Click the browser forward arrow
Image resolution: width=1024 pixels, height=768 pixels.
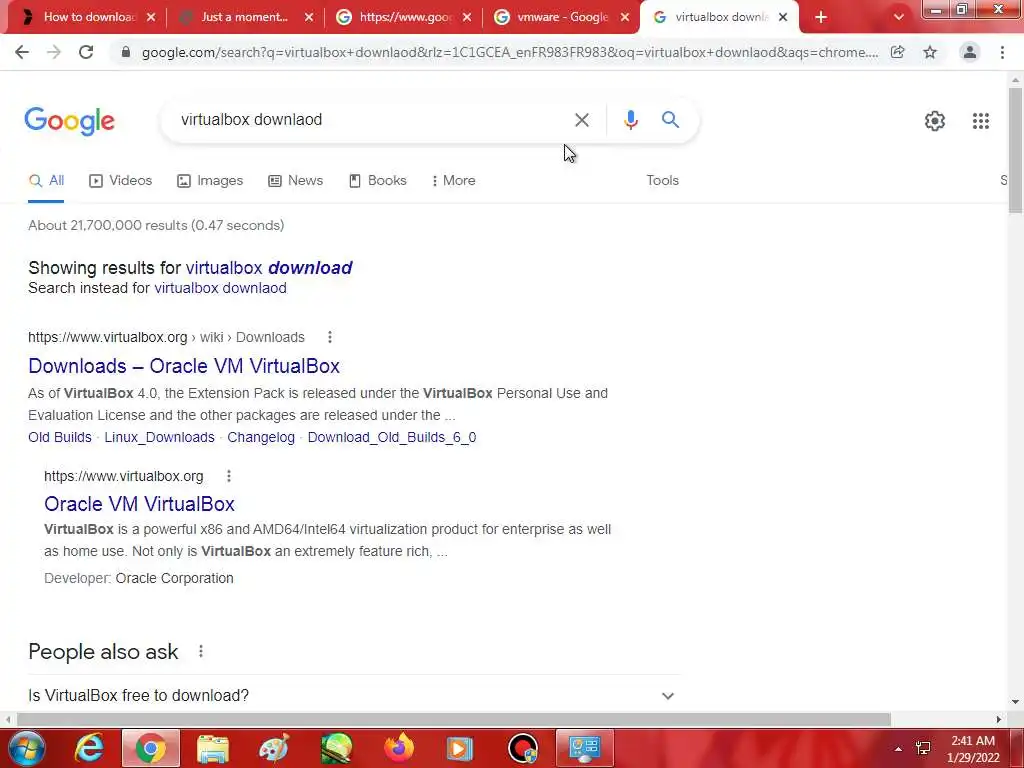(54, 52)
